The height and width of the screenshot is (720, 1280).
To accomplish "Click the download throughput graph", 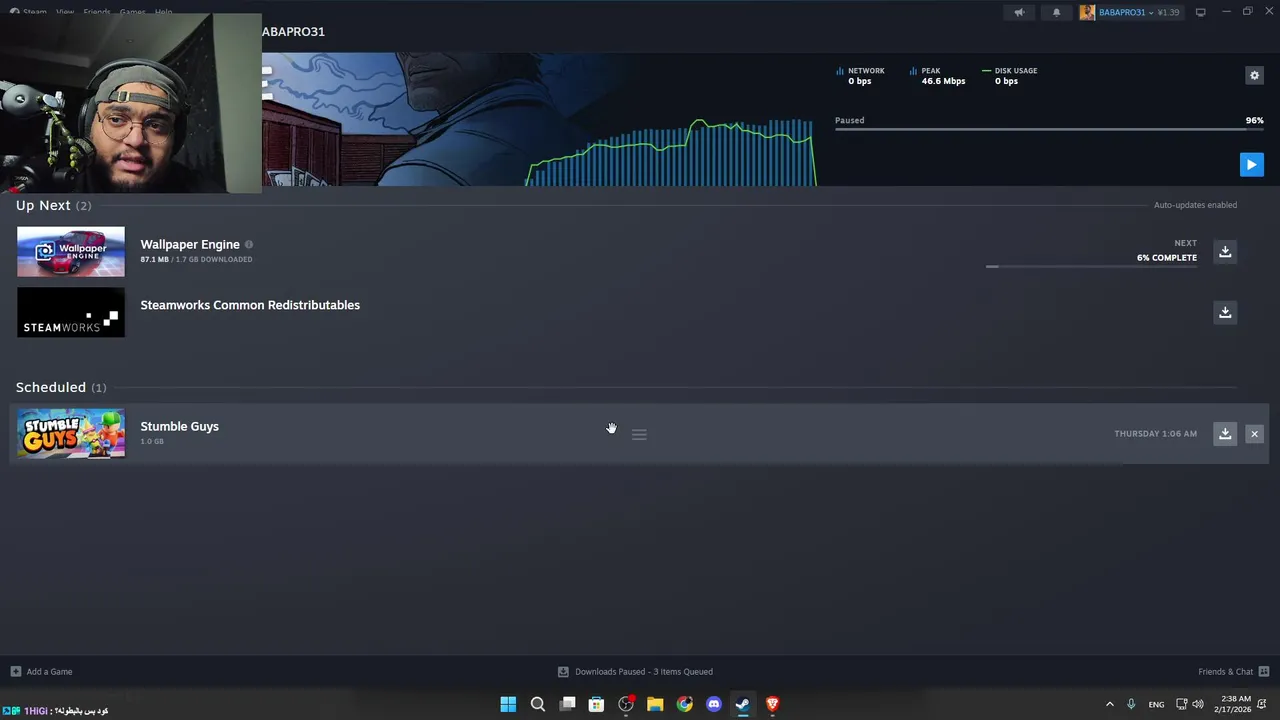I will (670, 152).
